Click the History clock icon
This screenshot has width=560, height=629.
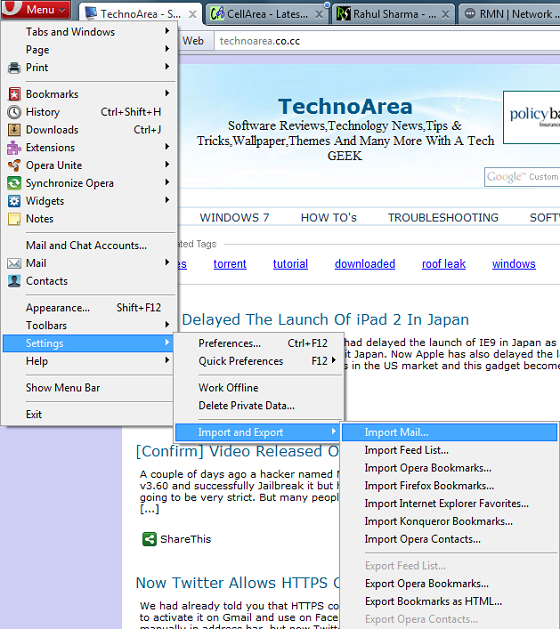point(14,112)
